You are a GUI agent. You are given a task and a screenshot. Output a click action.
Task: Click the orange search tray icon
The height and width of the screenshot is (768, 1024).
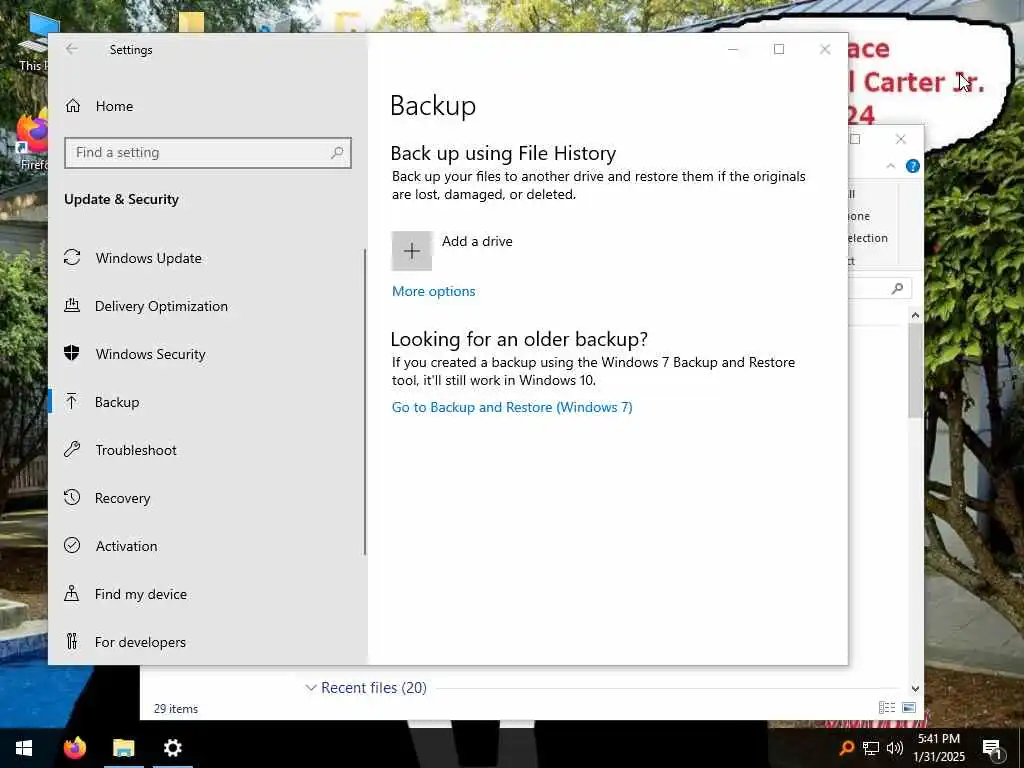[x=846, y=748]
